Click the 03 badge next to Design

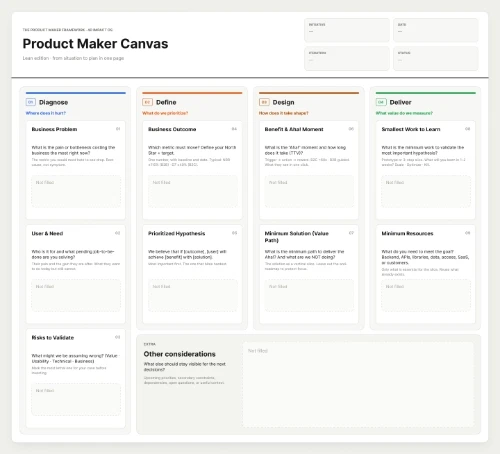(264, 102)
